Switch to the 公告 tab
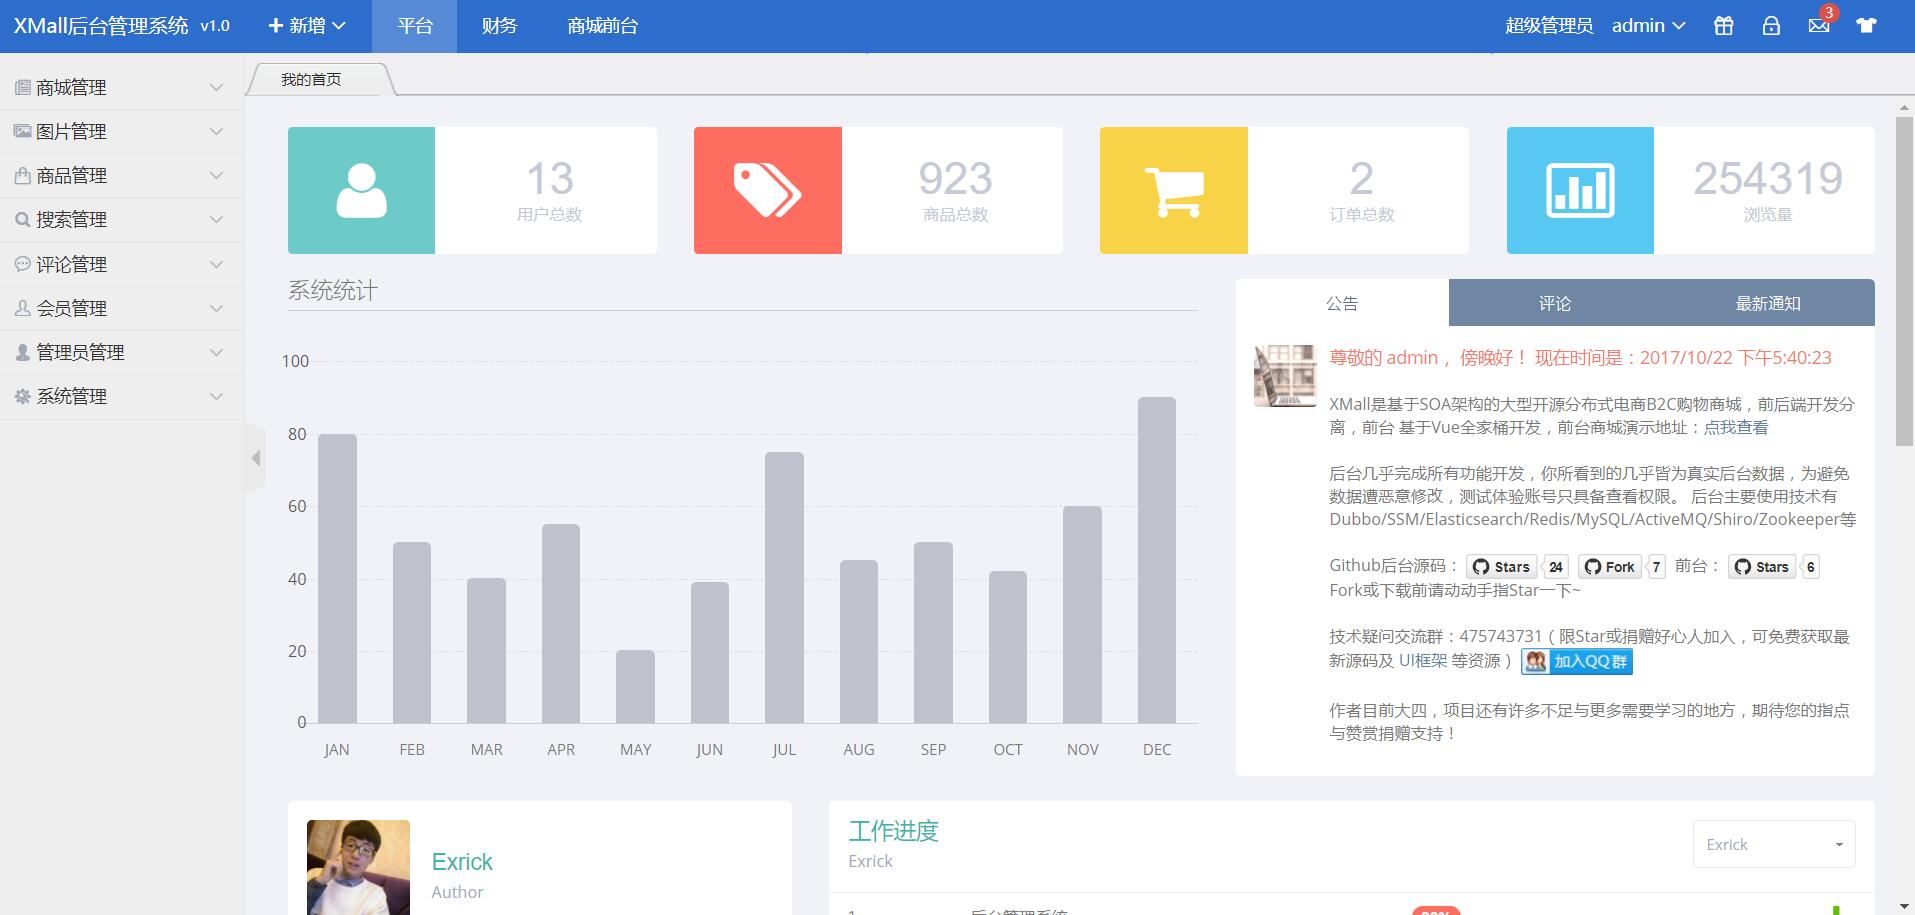Screen dimensions: 1915x915 [x=1342, y=303]
